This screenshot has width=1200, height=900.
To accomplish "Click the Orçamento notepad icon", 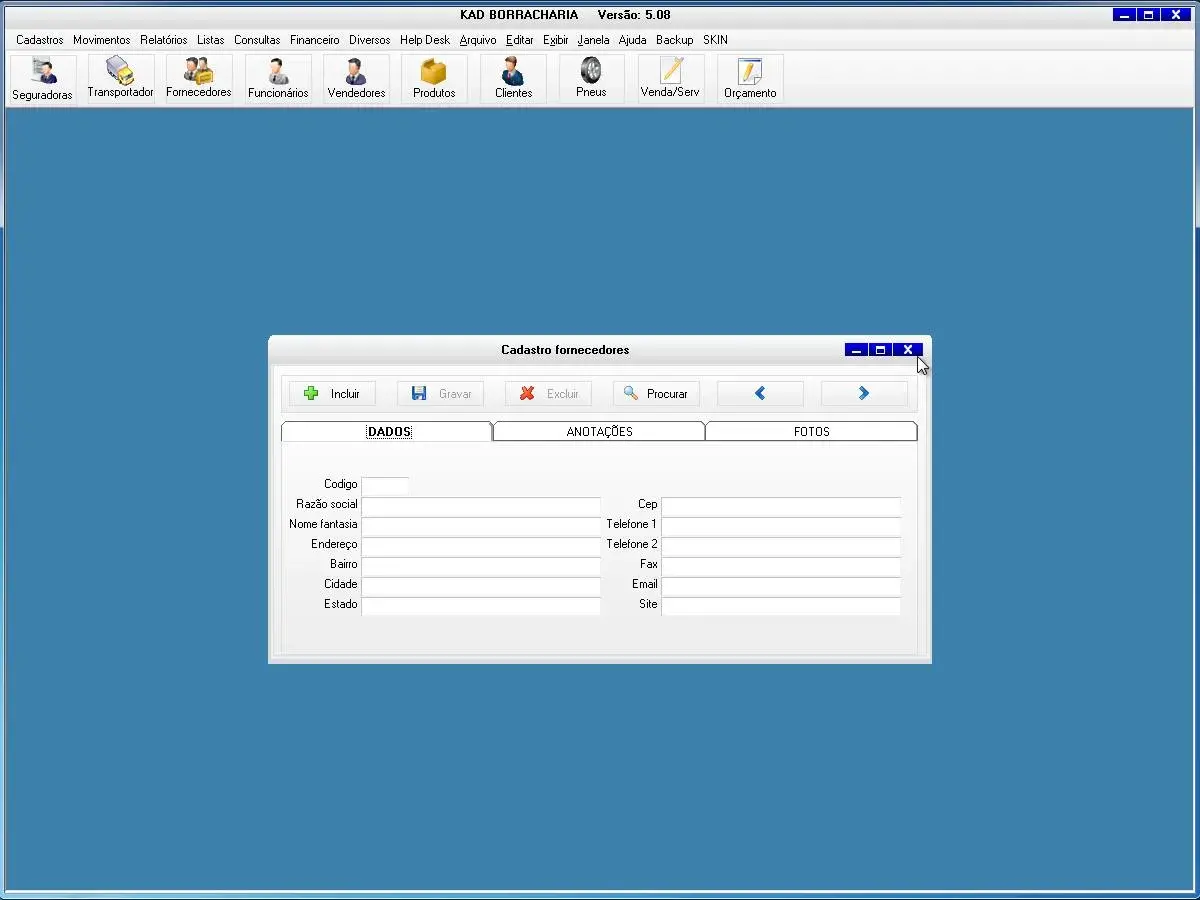I will coord(750,78).
